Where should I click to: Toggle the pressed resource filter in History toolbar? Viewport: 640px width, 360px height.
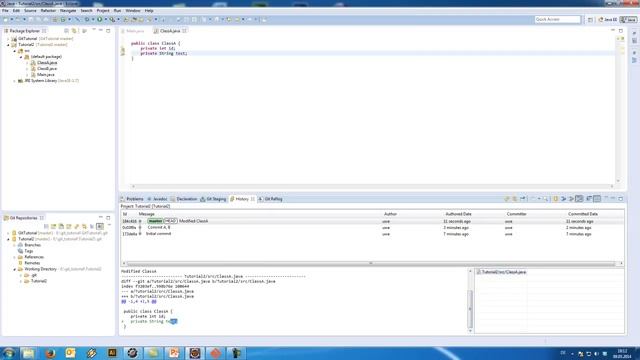[579, 199]
